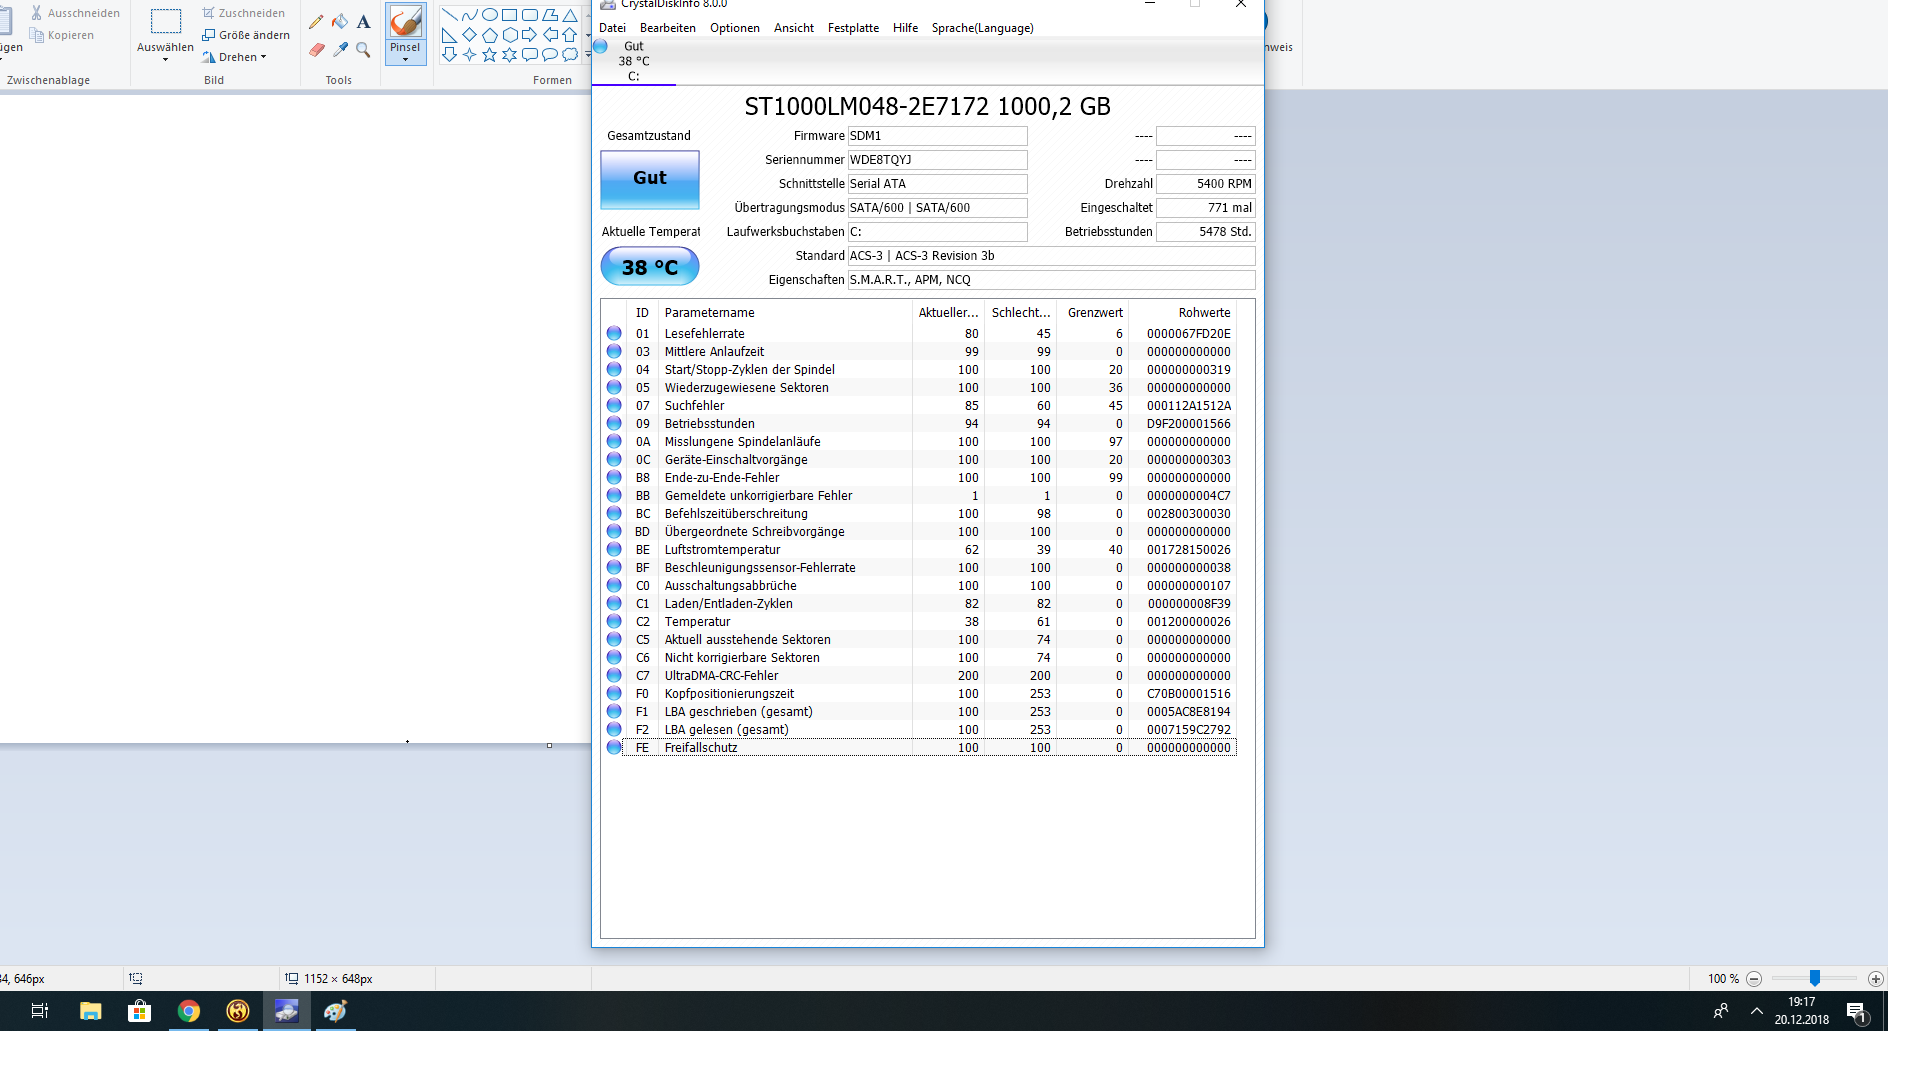Open the Sprache(Language) menu
This screenshot has height=1080, width=1920.
[982, 28]
